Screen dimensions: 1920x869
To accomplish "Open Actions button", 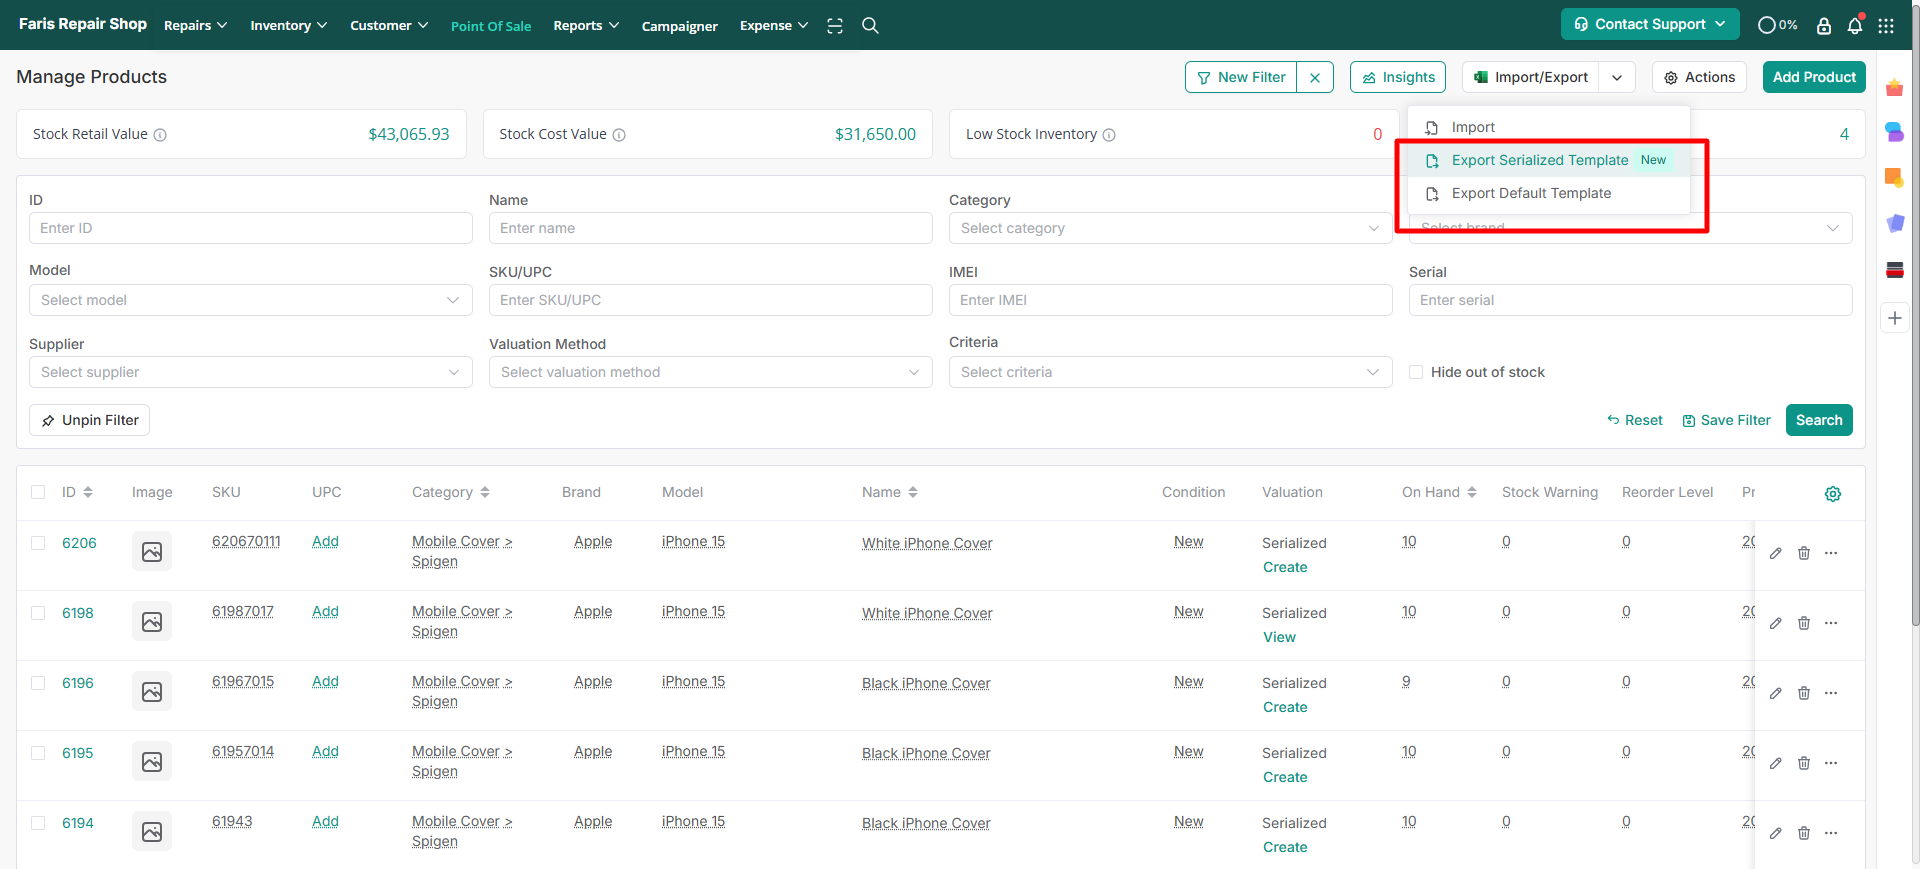I will (x=1699, y=77).
